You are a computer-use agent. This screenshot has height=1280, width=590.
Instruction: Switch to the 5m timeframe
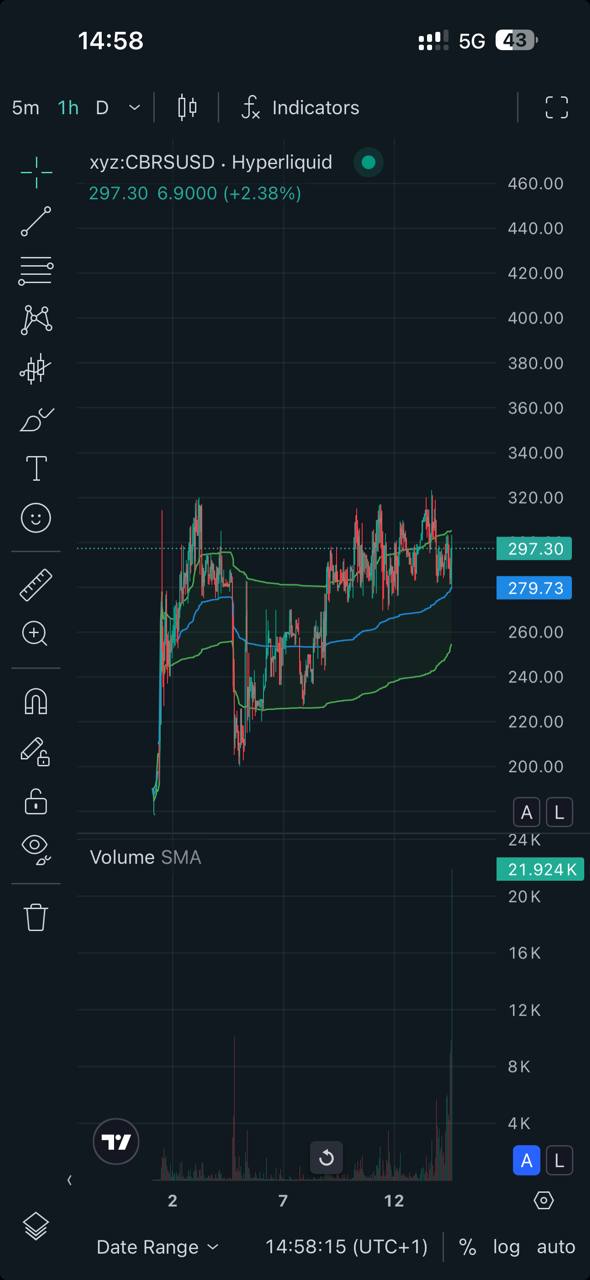tap(26, 108)
